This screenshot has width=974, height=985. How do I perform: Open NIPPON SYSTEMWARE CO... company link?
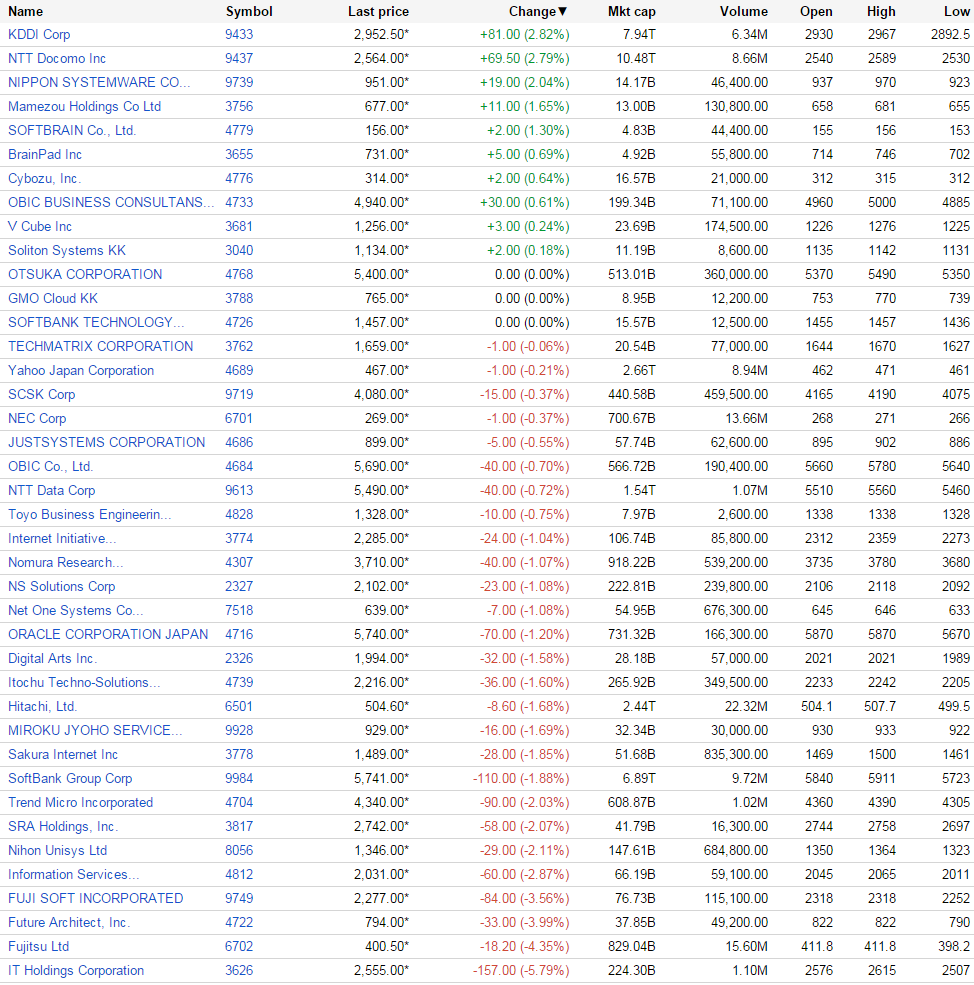(x=99, y=82)
